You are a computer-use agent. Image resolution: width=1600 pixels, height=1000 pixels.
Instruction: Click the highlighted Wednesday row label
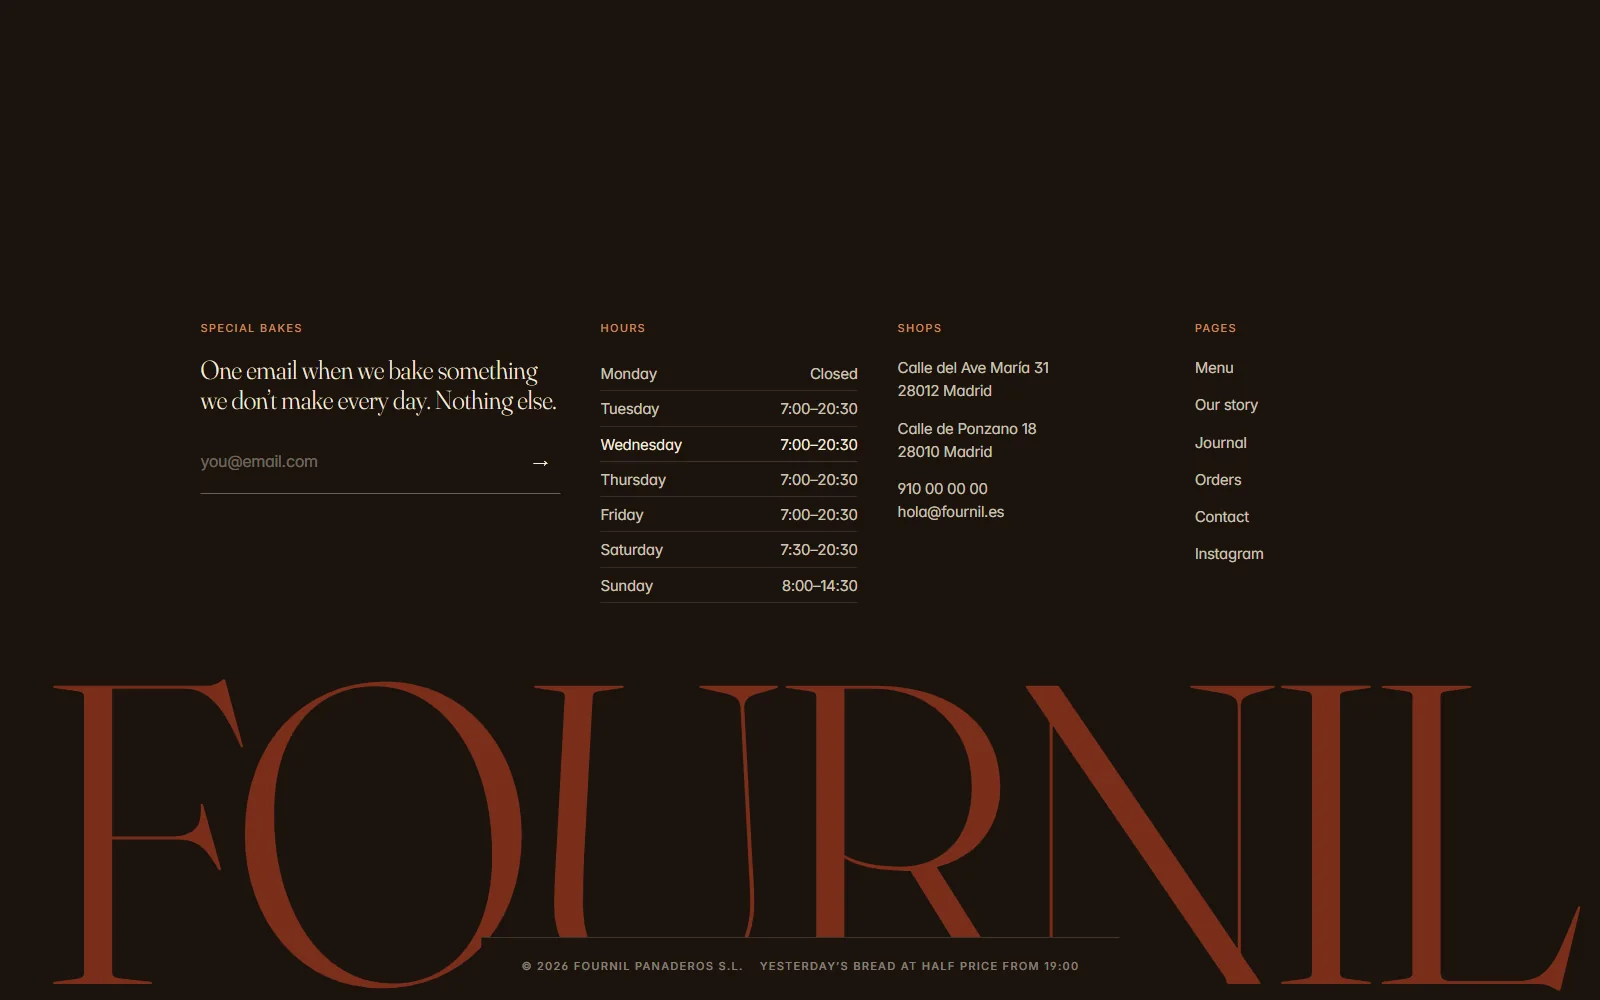[641, 445]
